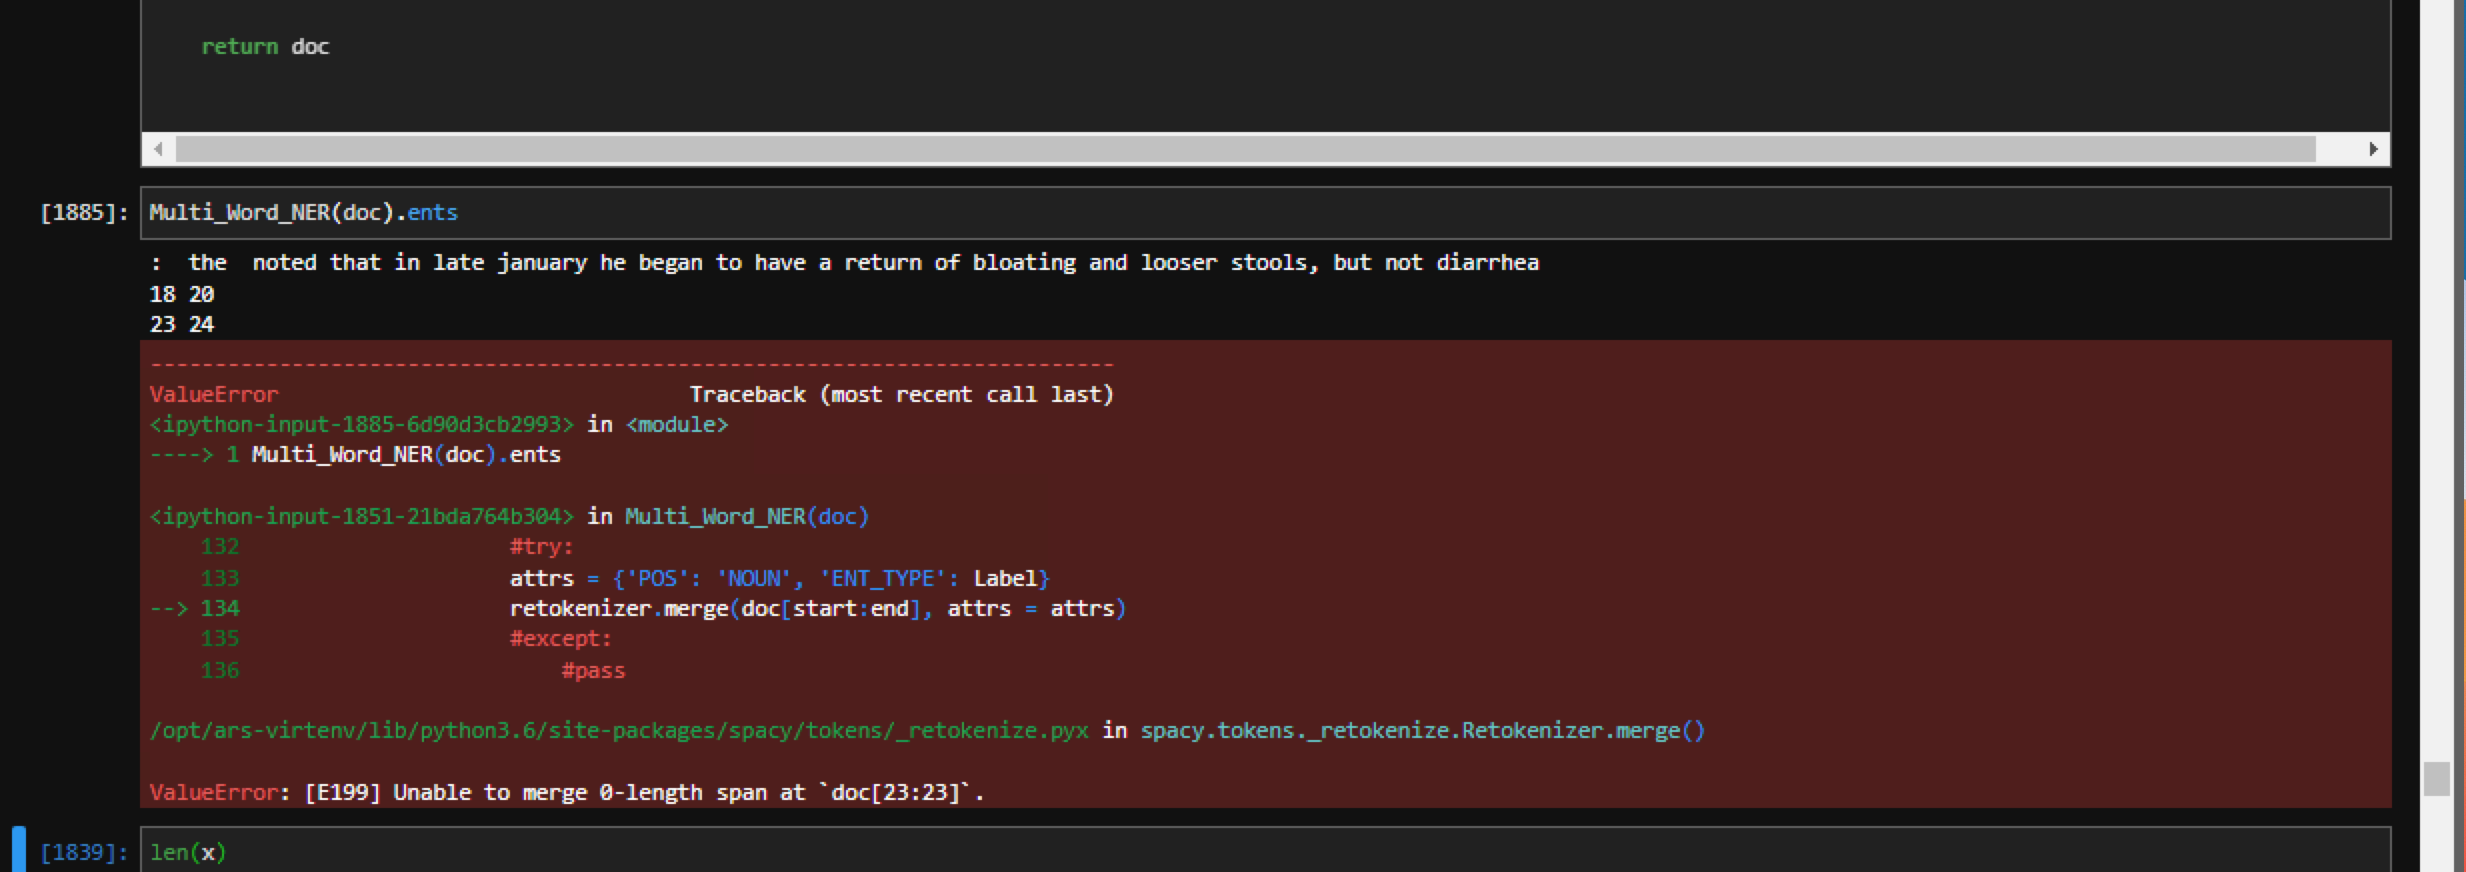
Task: Click 'Traceback (most recent call last)' text
Action: click(x=901, y=394)
